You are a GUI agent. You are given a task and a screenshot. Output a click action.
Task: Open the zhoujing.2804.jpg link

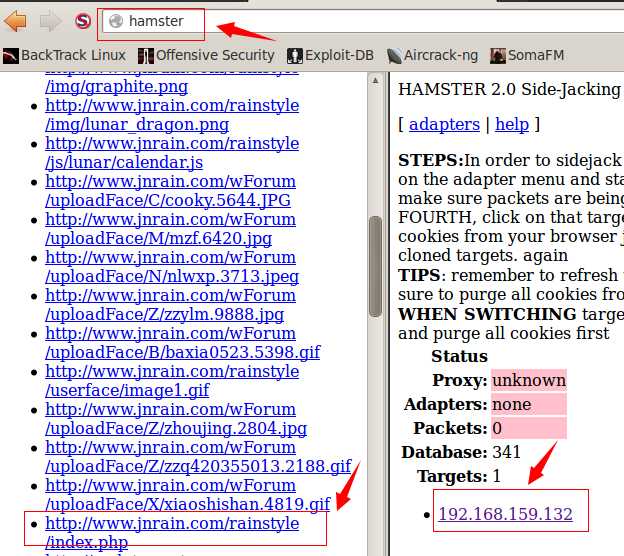(176, 419)
